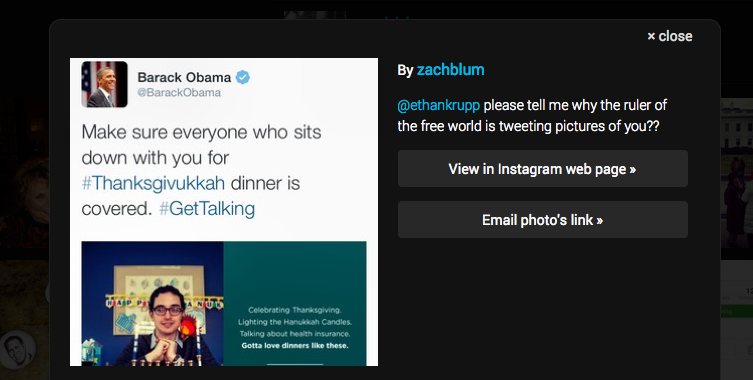Select the white building thumbnail at right edge
753x380 pixels.
coord(737,178)
